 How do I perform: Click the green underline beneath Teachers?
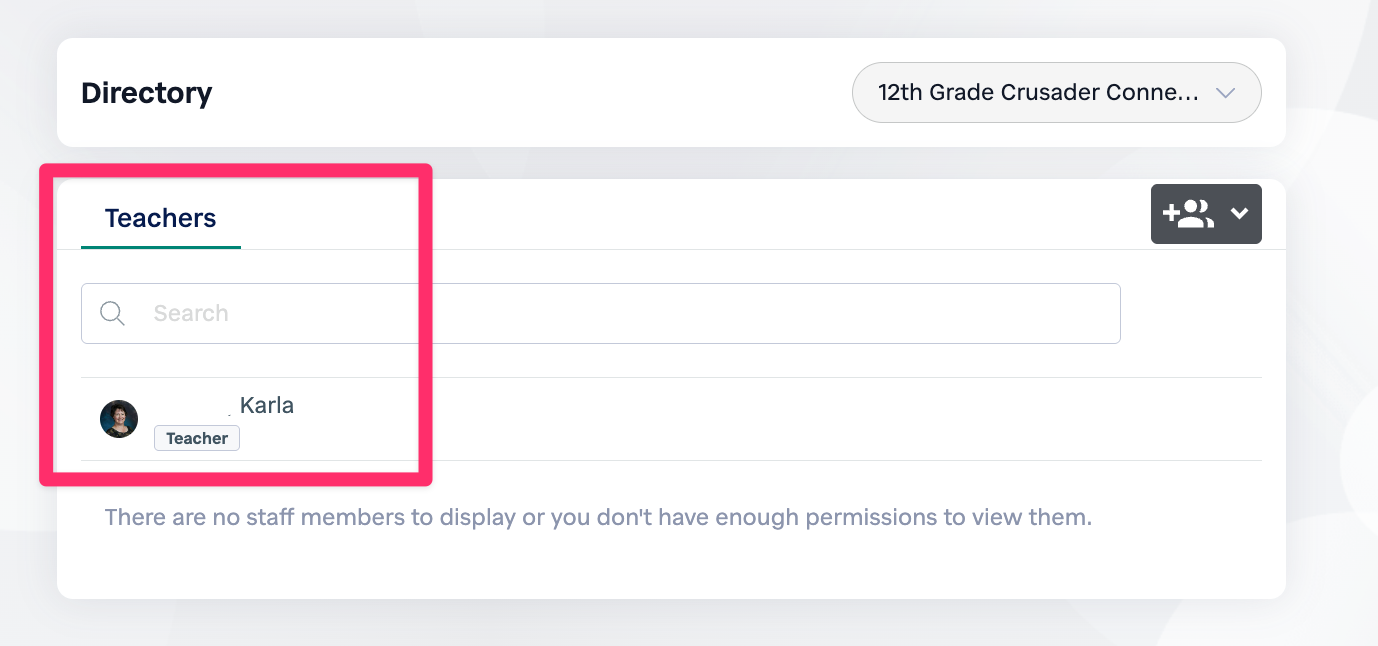click(x=160, y=246)
